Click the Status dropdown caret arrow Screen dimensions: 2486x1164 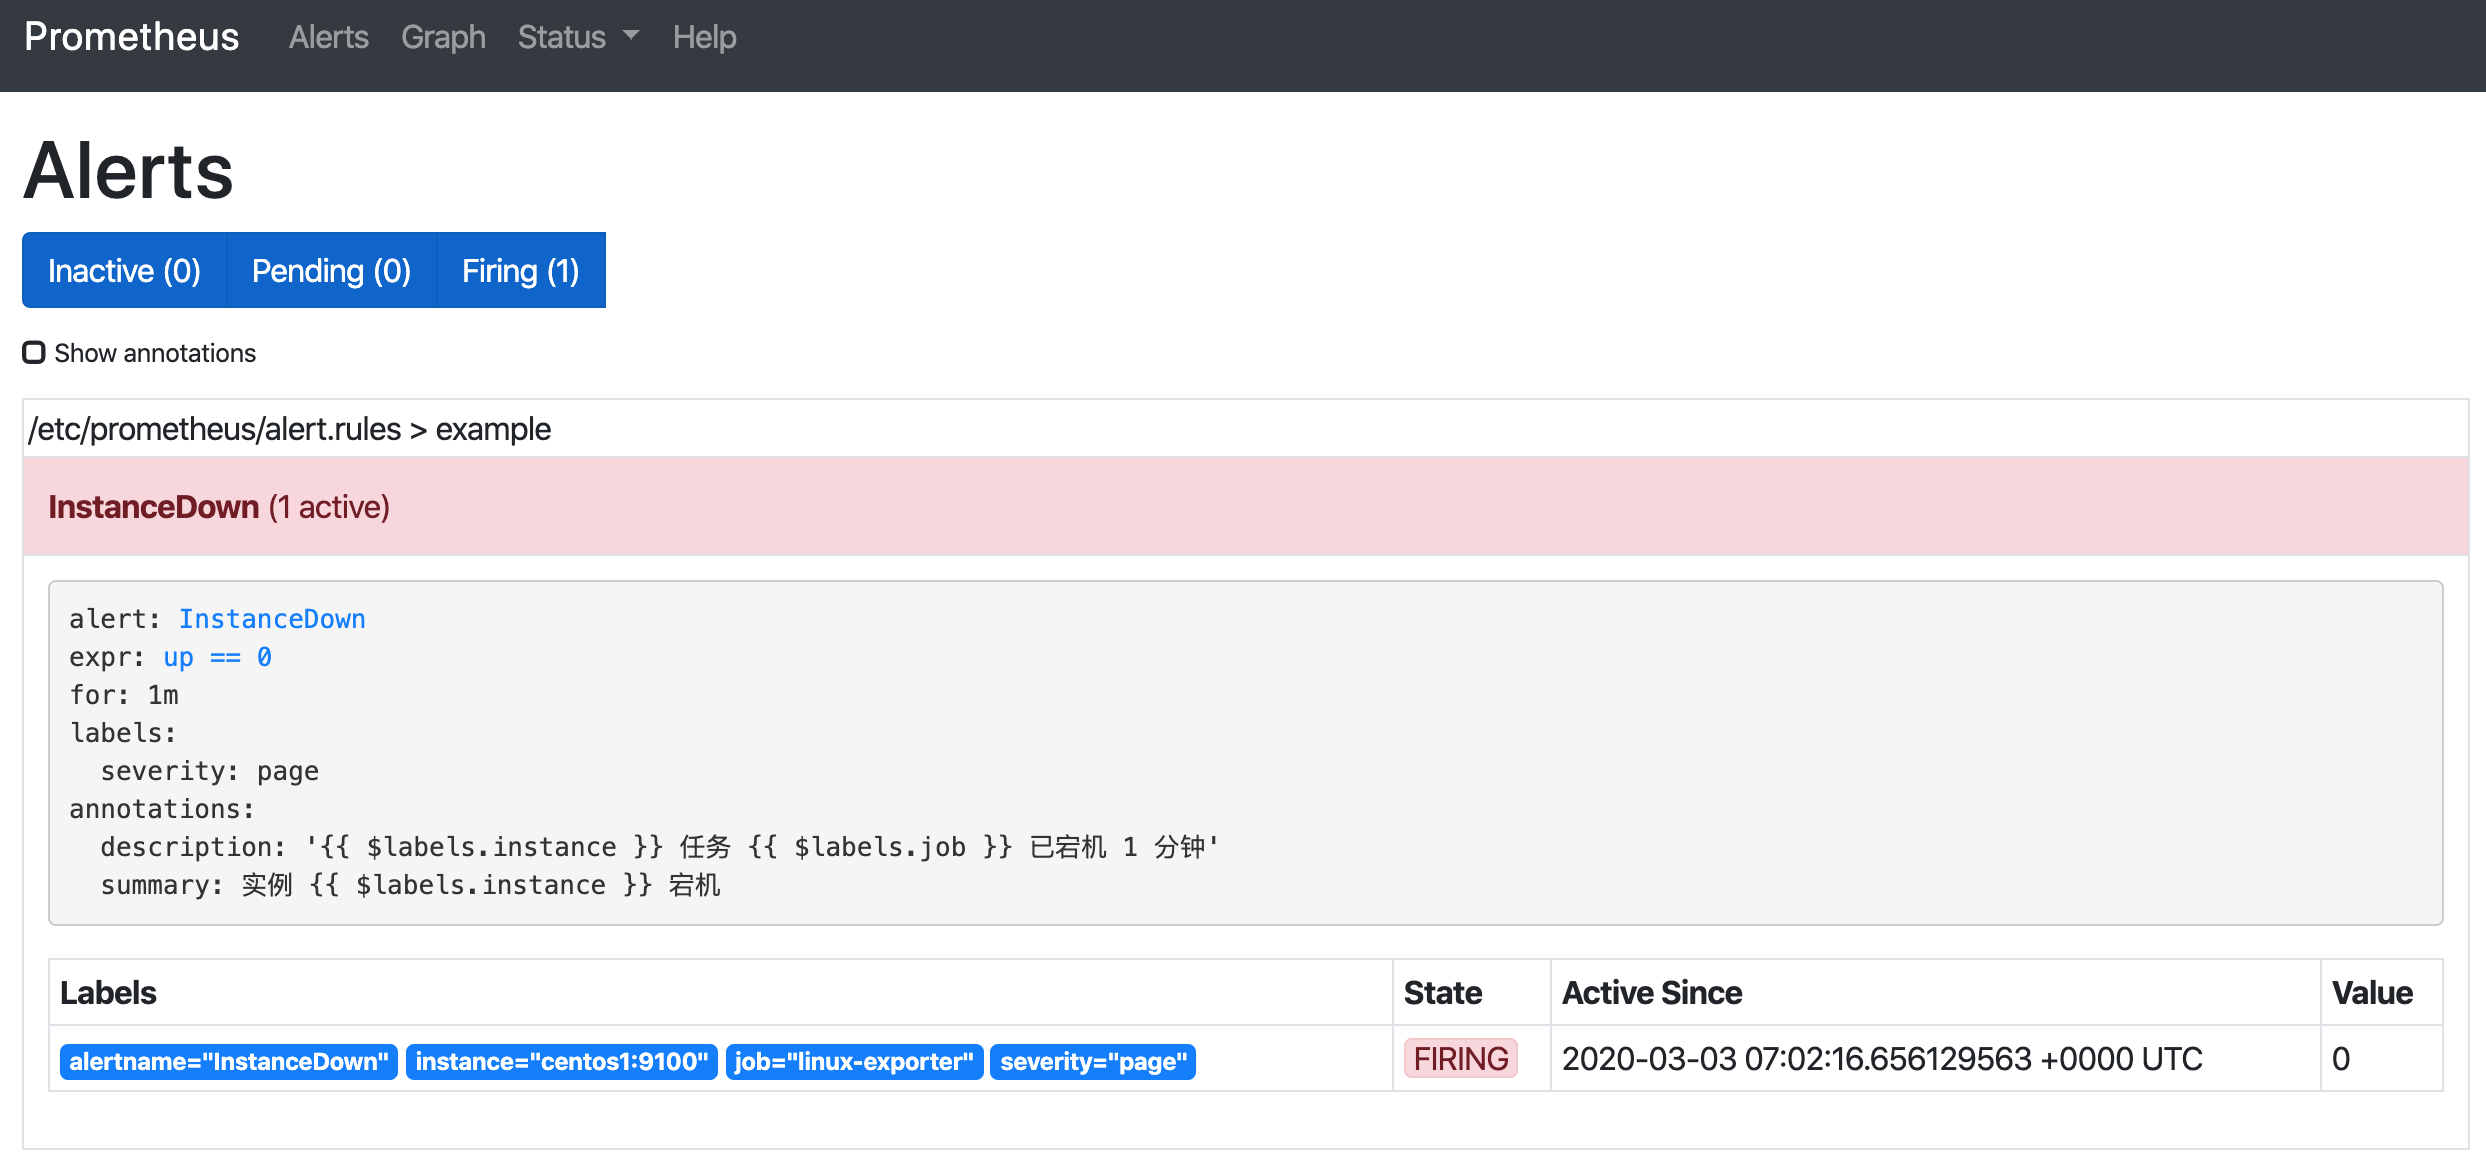tap(631, 35)
